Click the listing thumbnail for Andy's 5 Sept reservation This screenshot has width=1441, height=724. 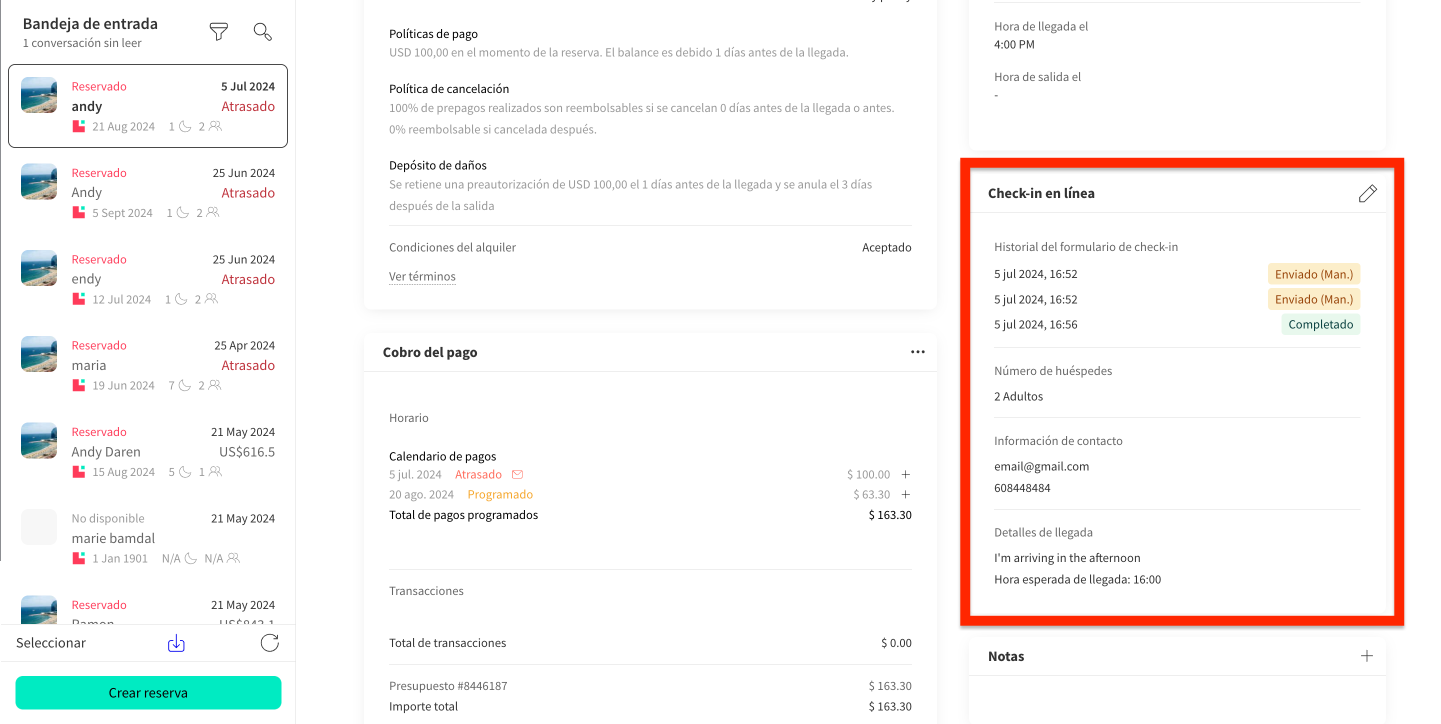point(39,182)
